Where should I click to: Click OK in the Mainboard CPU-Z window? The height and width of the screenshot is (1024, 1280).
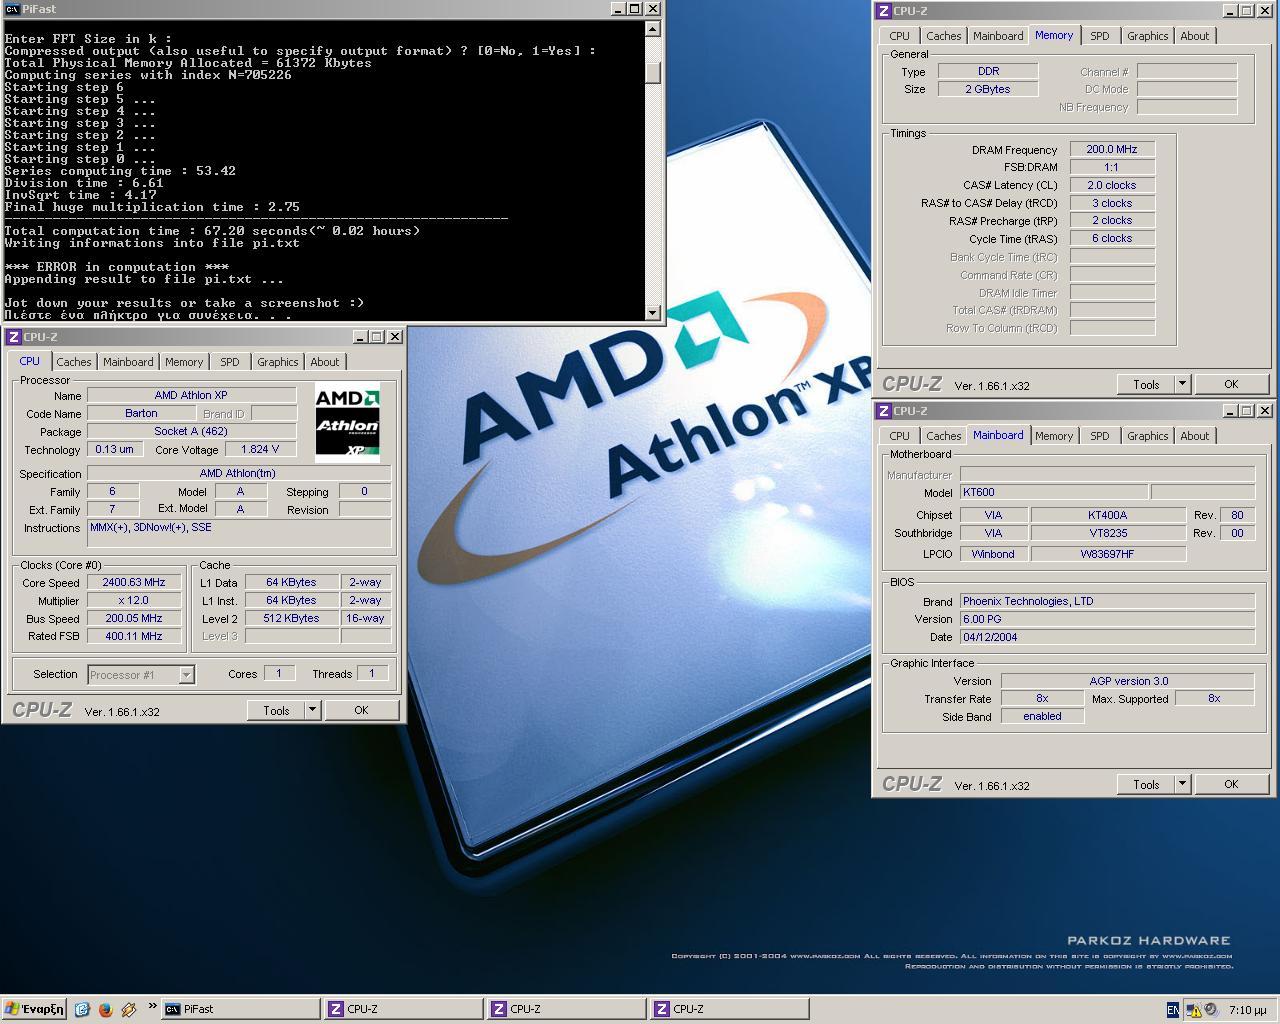pos(1231,784)
